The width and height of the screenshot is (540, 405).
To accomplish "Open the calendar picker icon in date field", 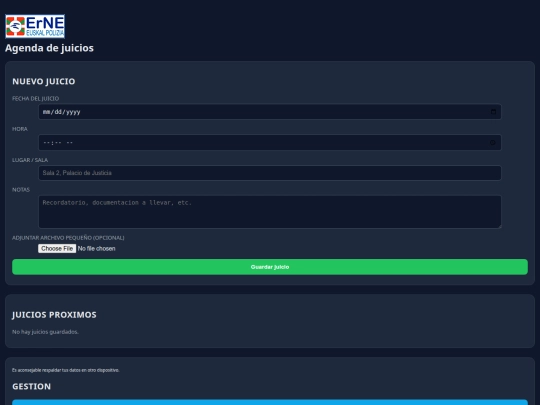I will [493, 112].
